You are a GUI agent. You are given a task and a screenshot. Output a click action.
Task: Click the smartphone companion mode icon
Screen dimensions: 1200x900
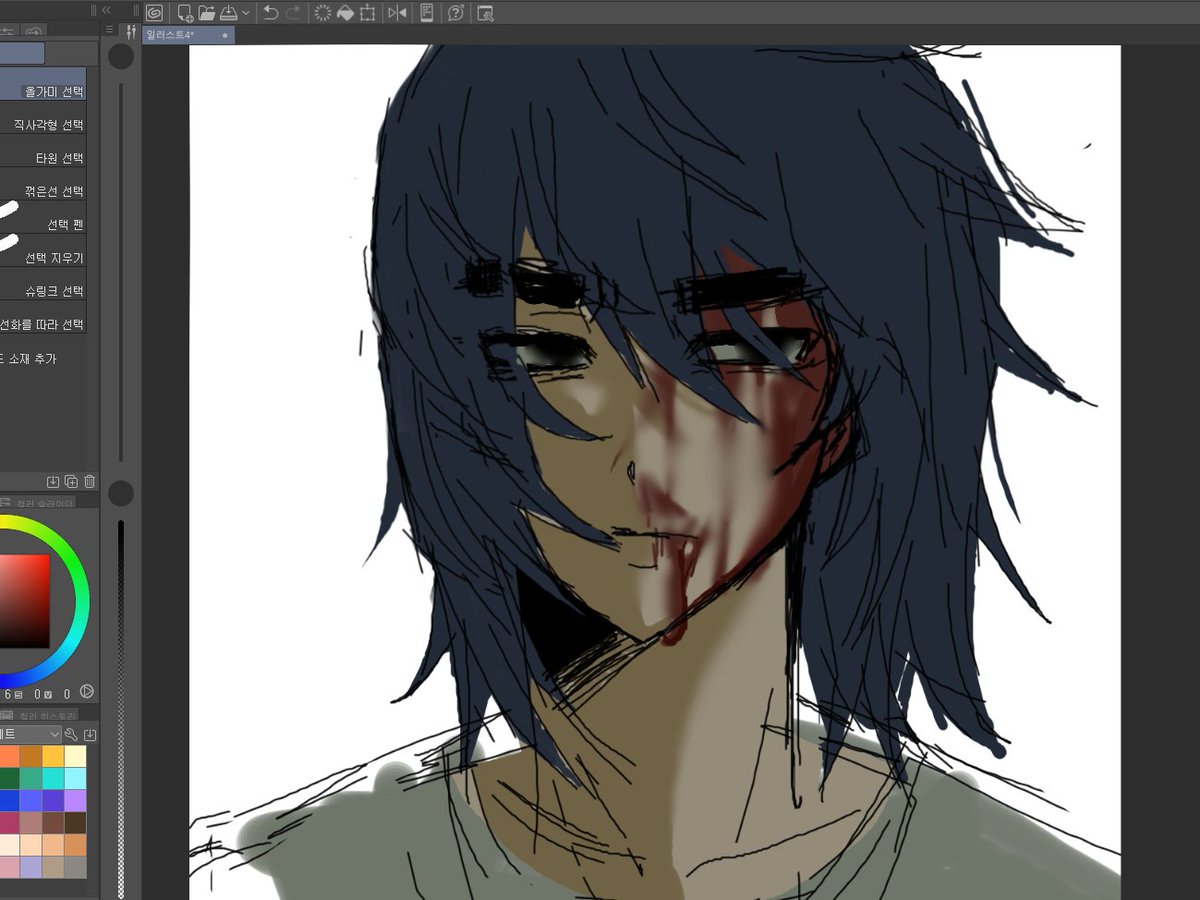[x=427, y=13]
